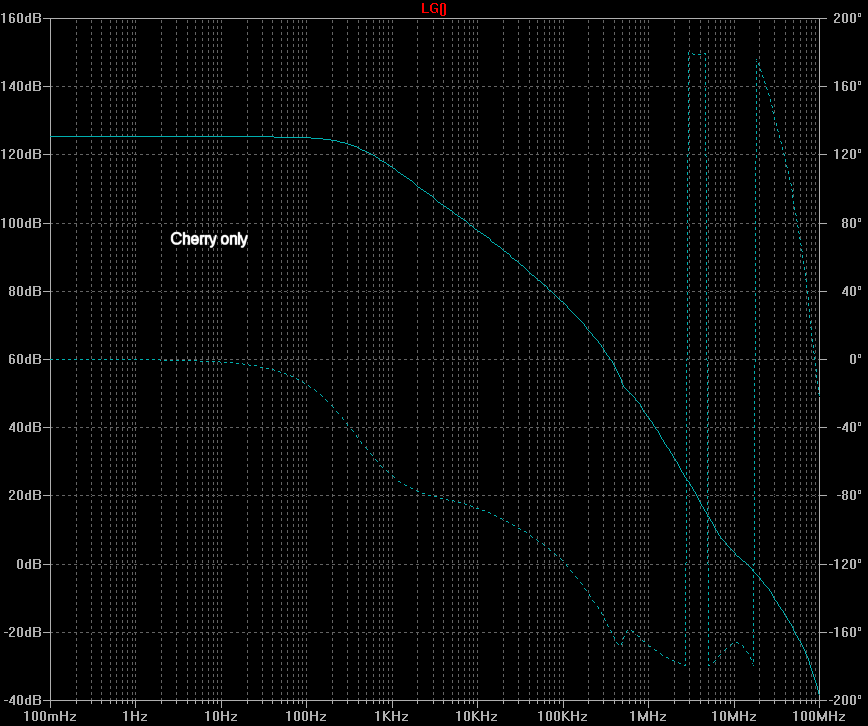868x726 pixels.
Task: Click the 160dB left axis label
Action: [x=20, y=18]
